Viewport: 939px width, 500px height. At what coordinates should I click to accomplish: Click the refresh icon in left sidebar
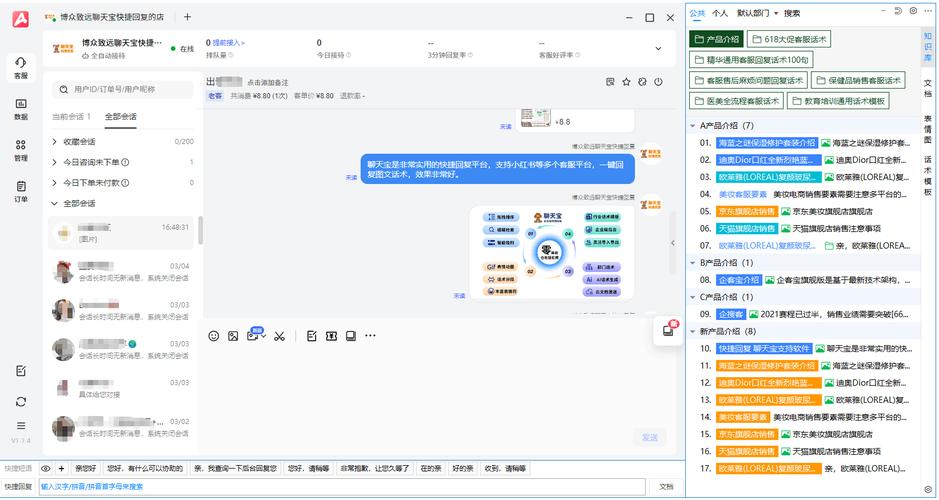20,401
